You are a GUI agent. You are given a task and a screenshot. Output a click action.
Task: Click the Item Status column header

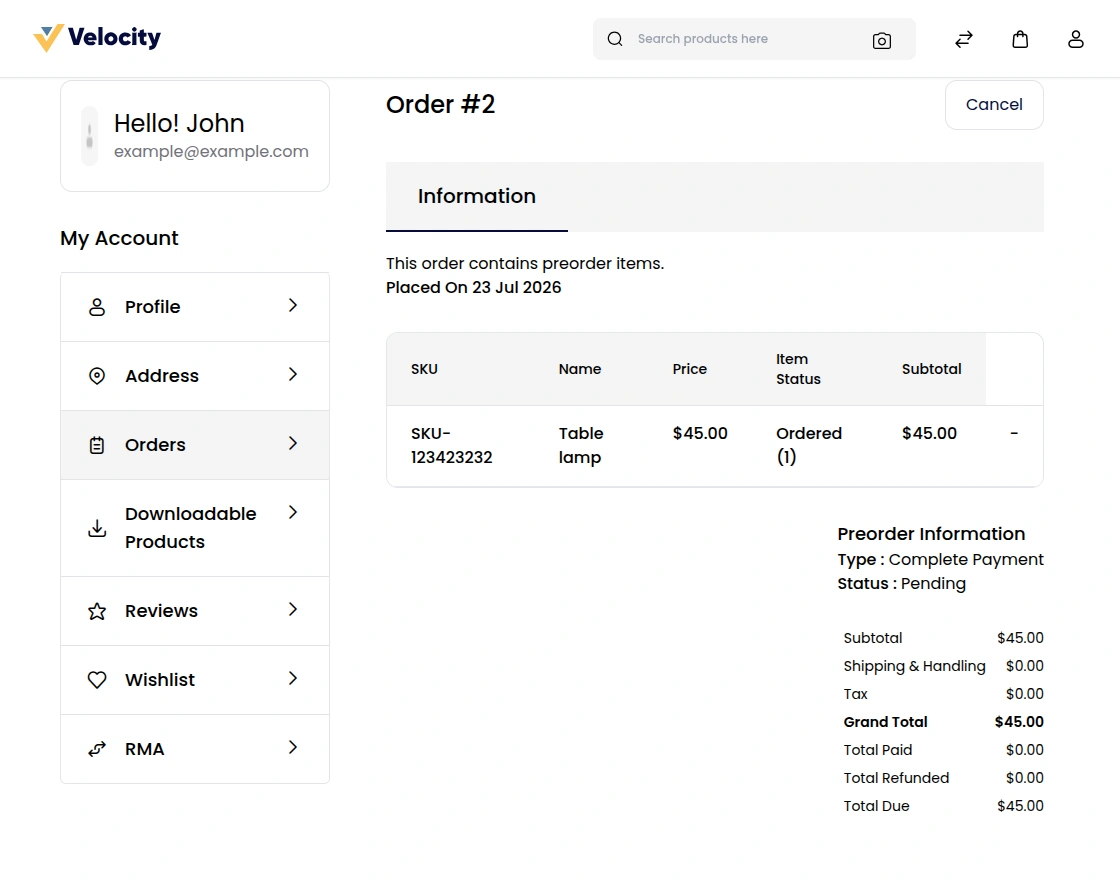point(799,369)
